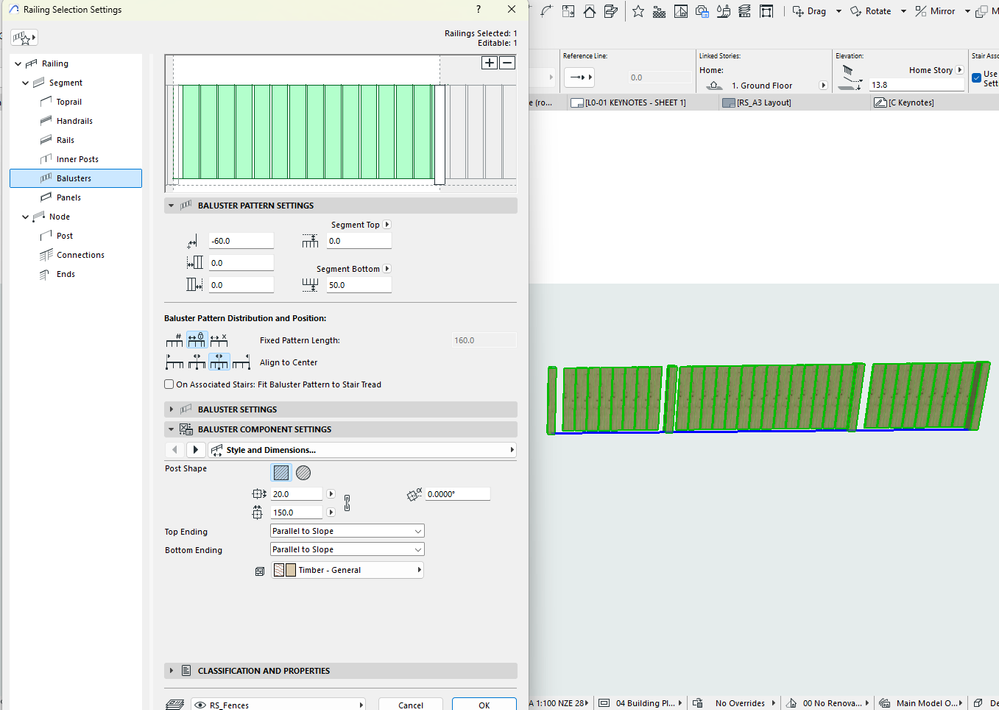Click the Favorites star icon in dialog
The height and width of the screenshot is (710, 999).
(24, 38)
